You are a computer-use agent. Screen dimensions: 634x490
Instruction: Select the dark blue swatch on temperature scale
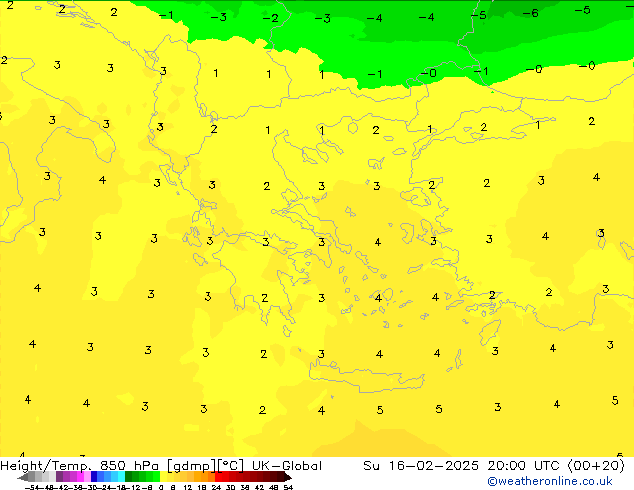point(94,476)
